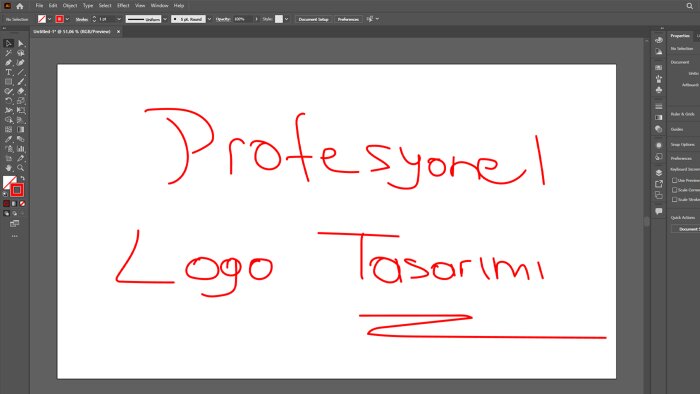Image resolution: width=700 pixels, height=394 pixels.
Task: Select the Lasso tool
Action: pyautogui.click(x=21, y=53)
